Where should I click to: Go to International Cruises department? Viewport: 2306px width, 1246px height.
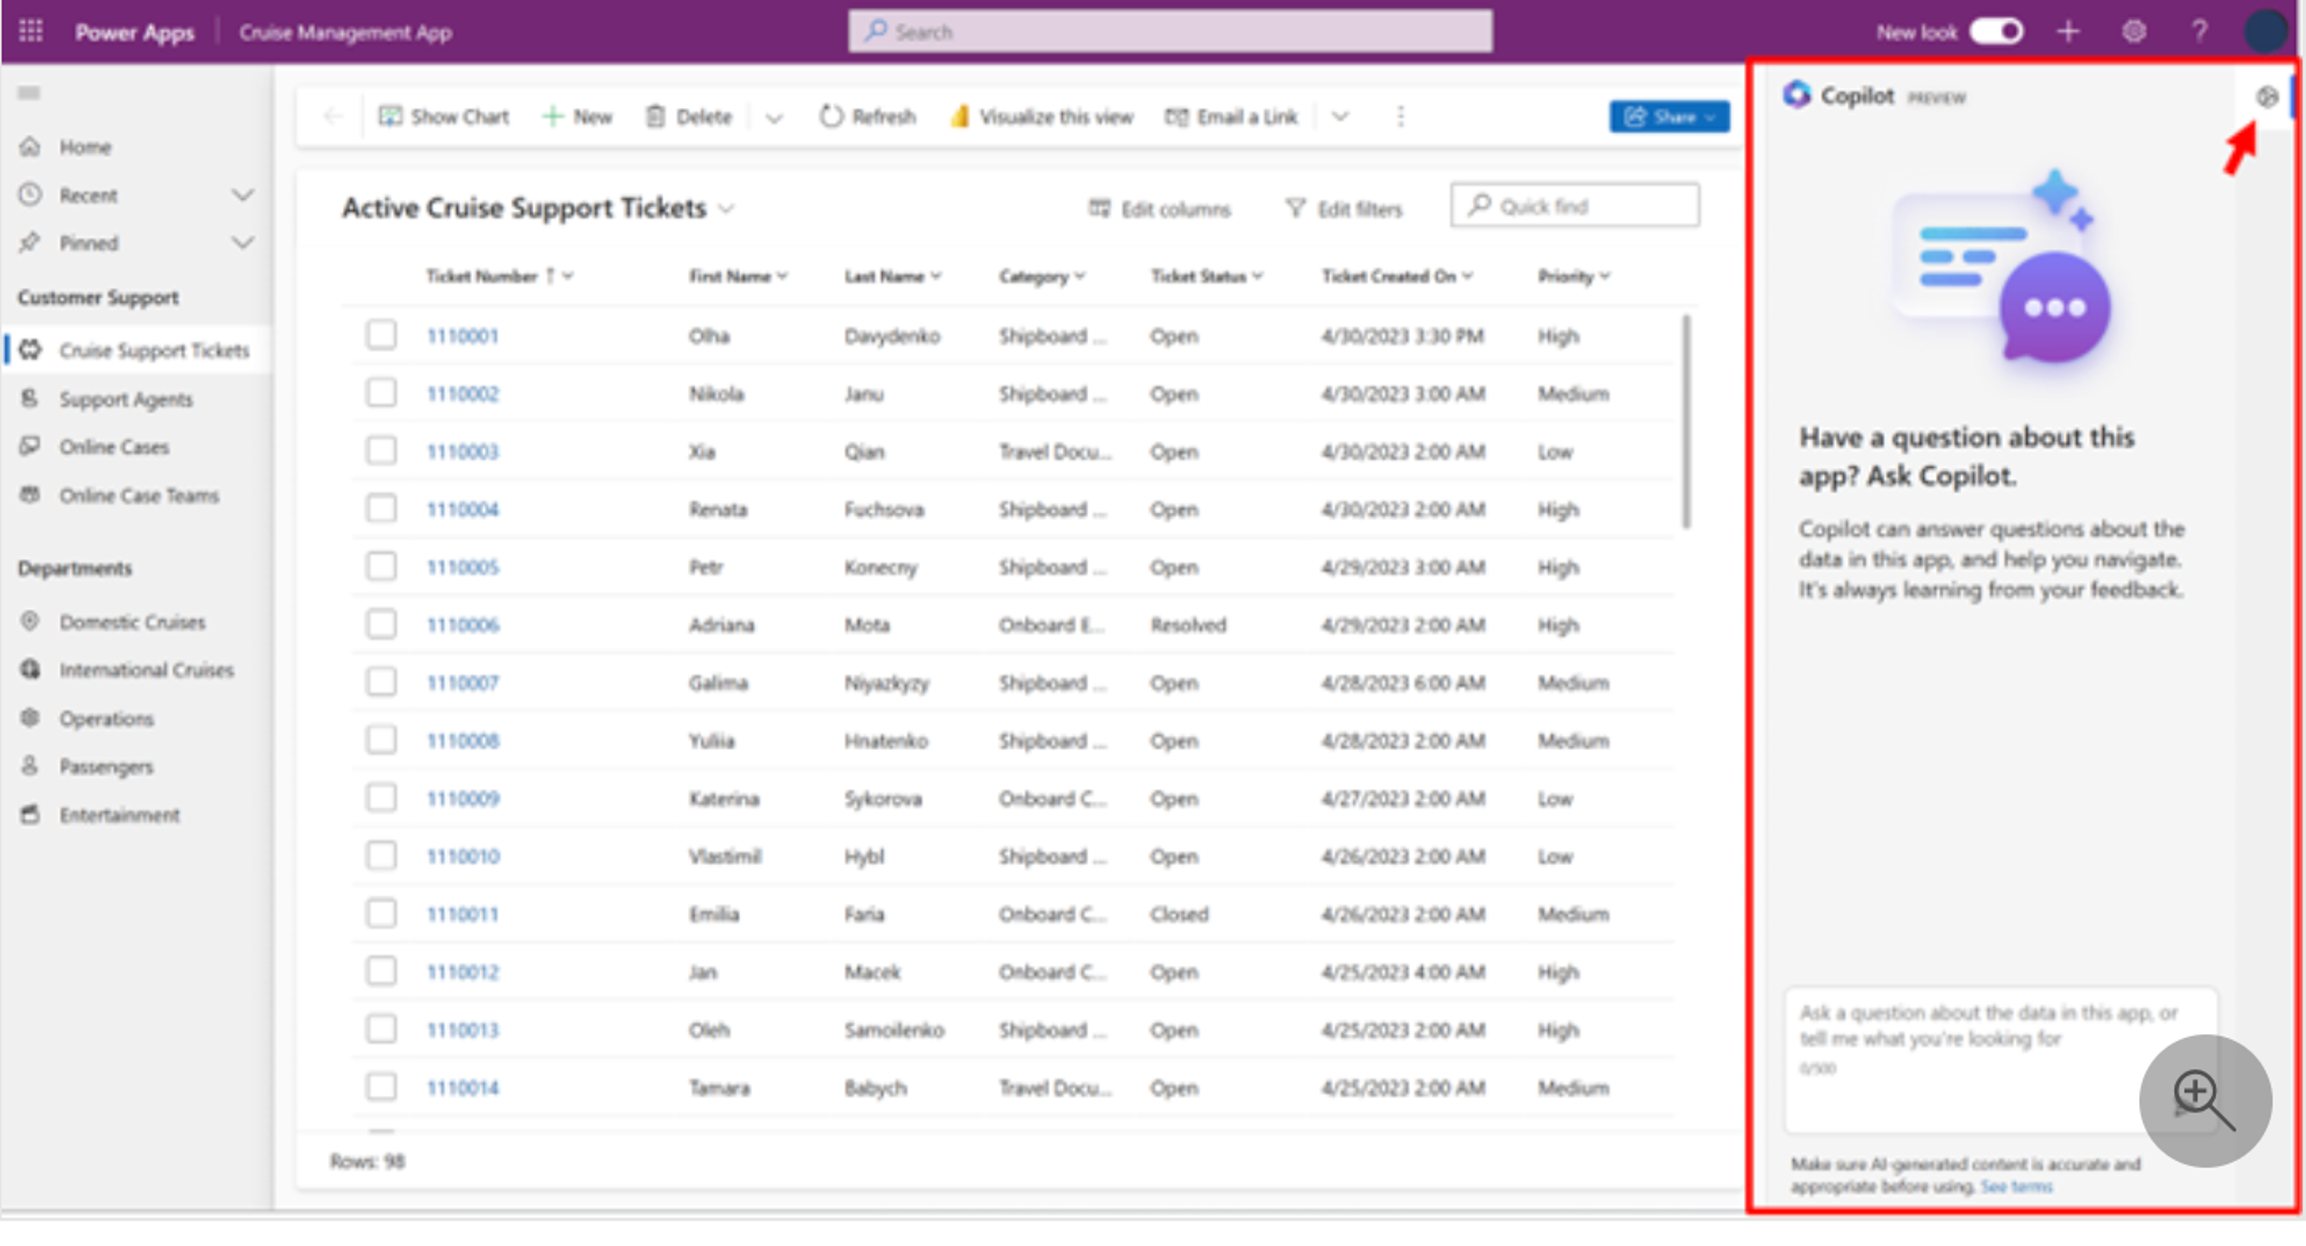click(146, 670)
